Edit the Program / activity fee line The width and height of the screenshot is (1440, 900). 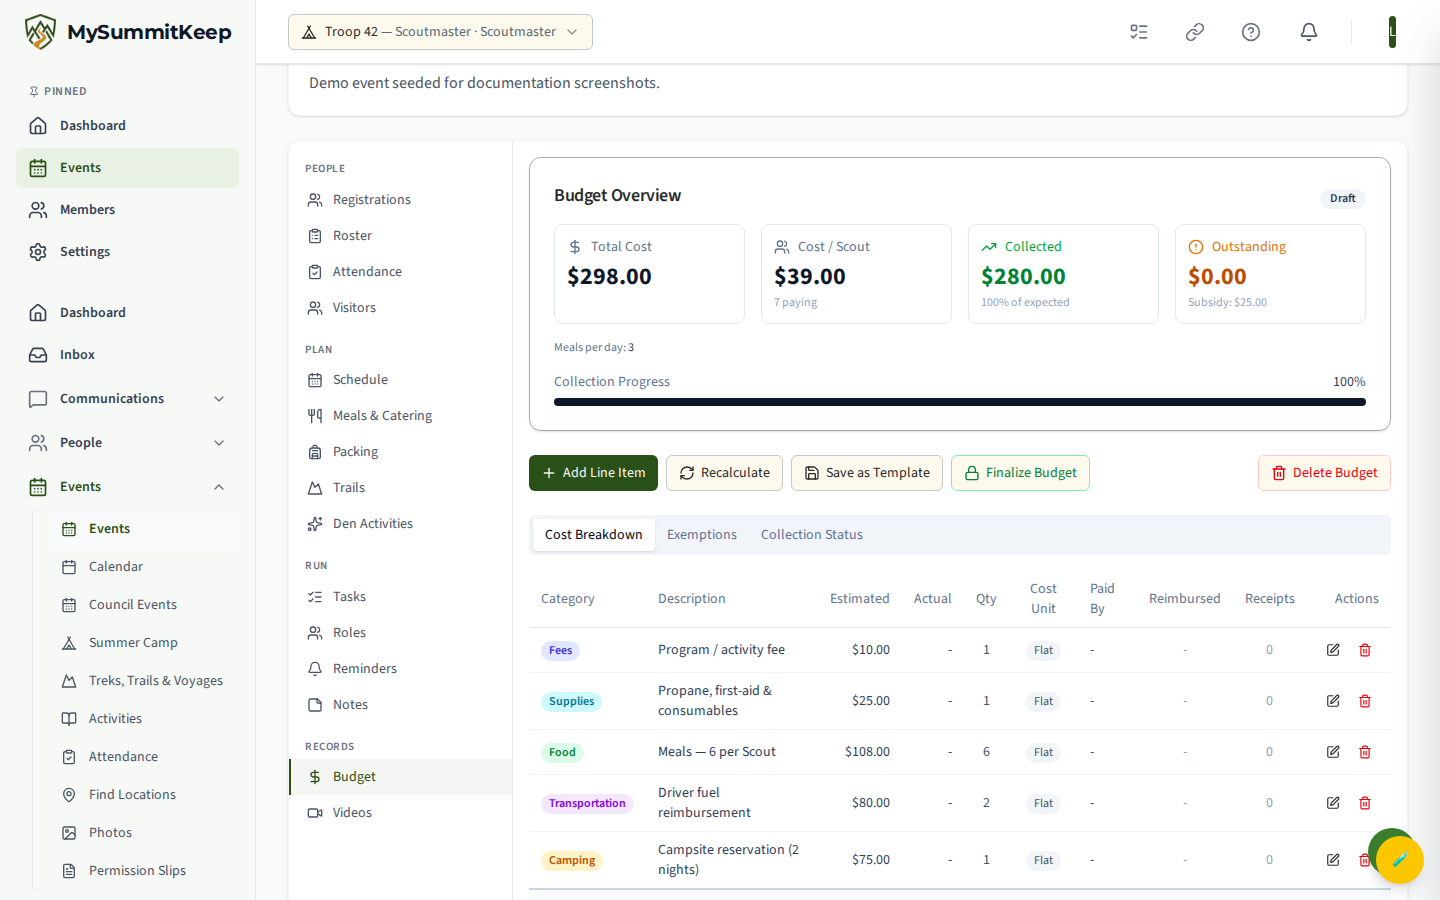pyautogui.click(x=1333, y=650)
